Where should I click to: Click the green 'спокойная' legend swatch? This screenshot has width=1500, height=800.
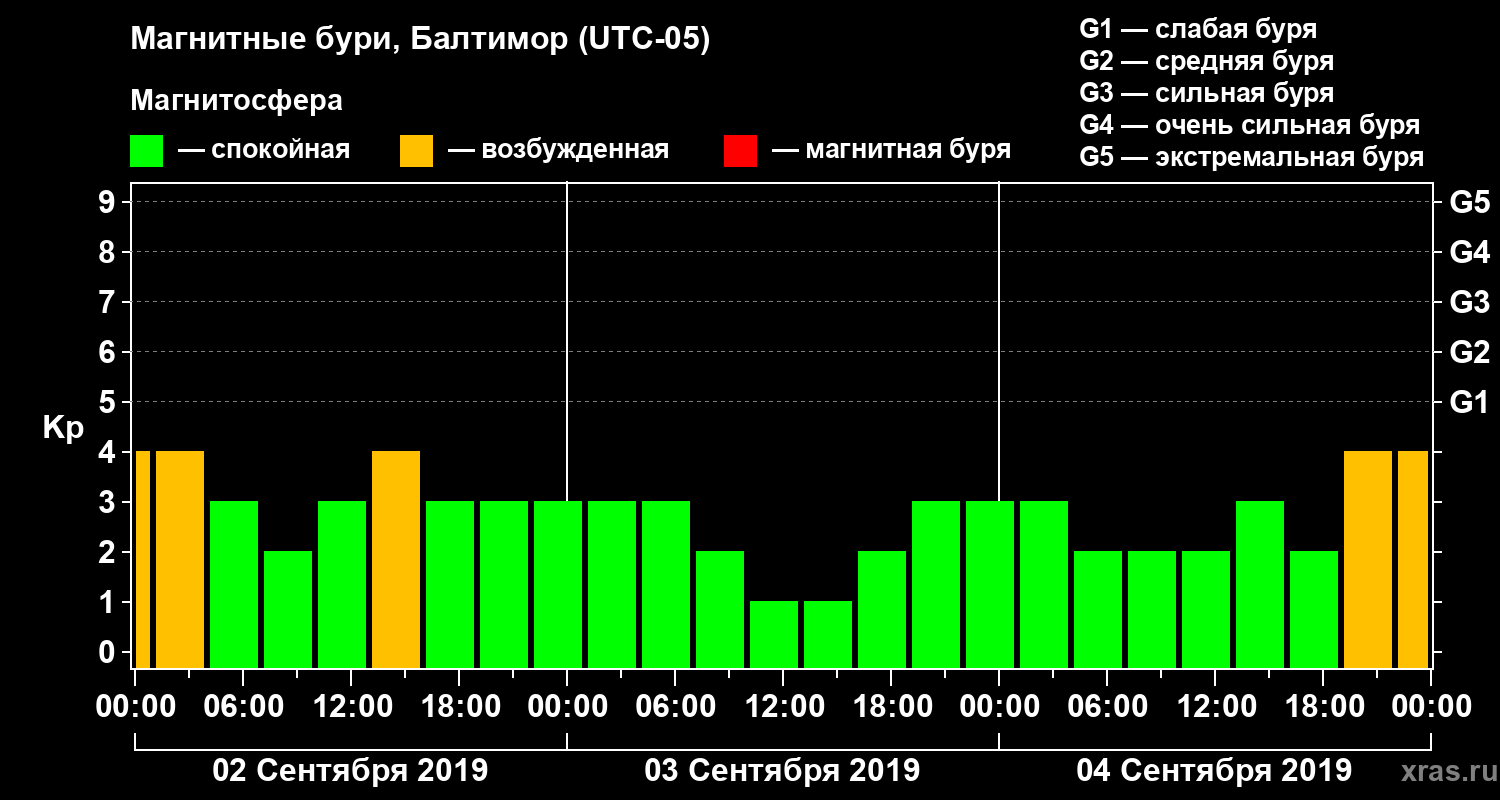[x=147, y=151]
